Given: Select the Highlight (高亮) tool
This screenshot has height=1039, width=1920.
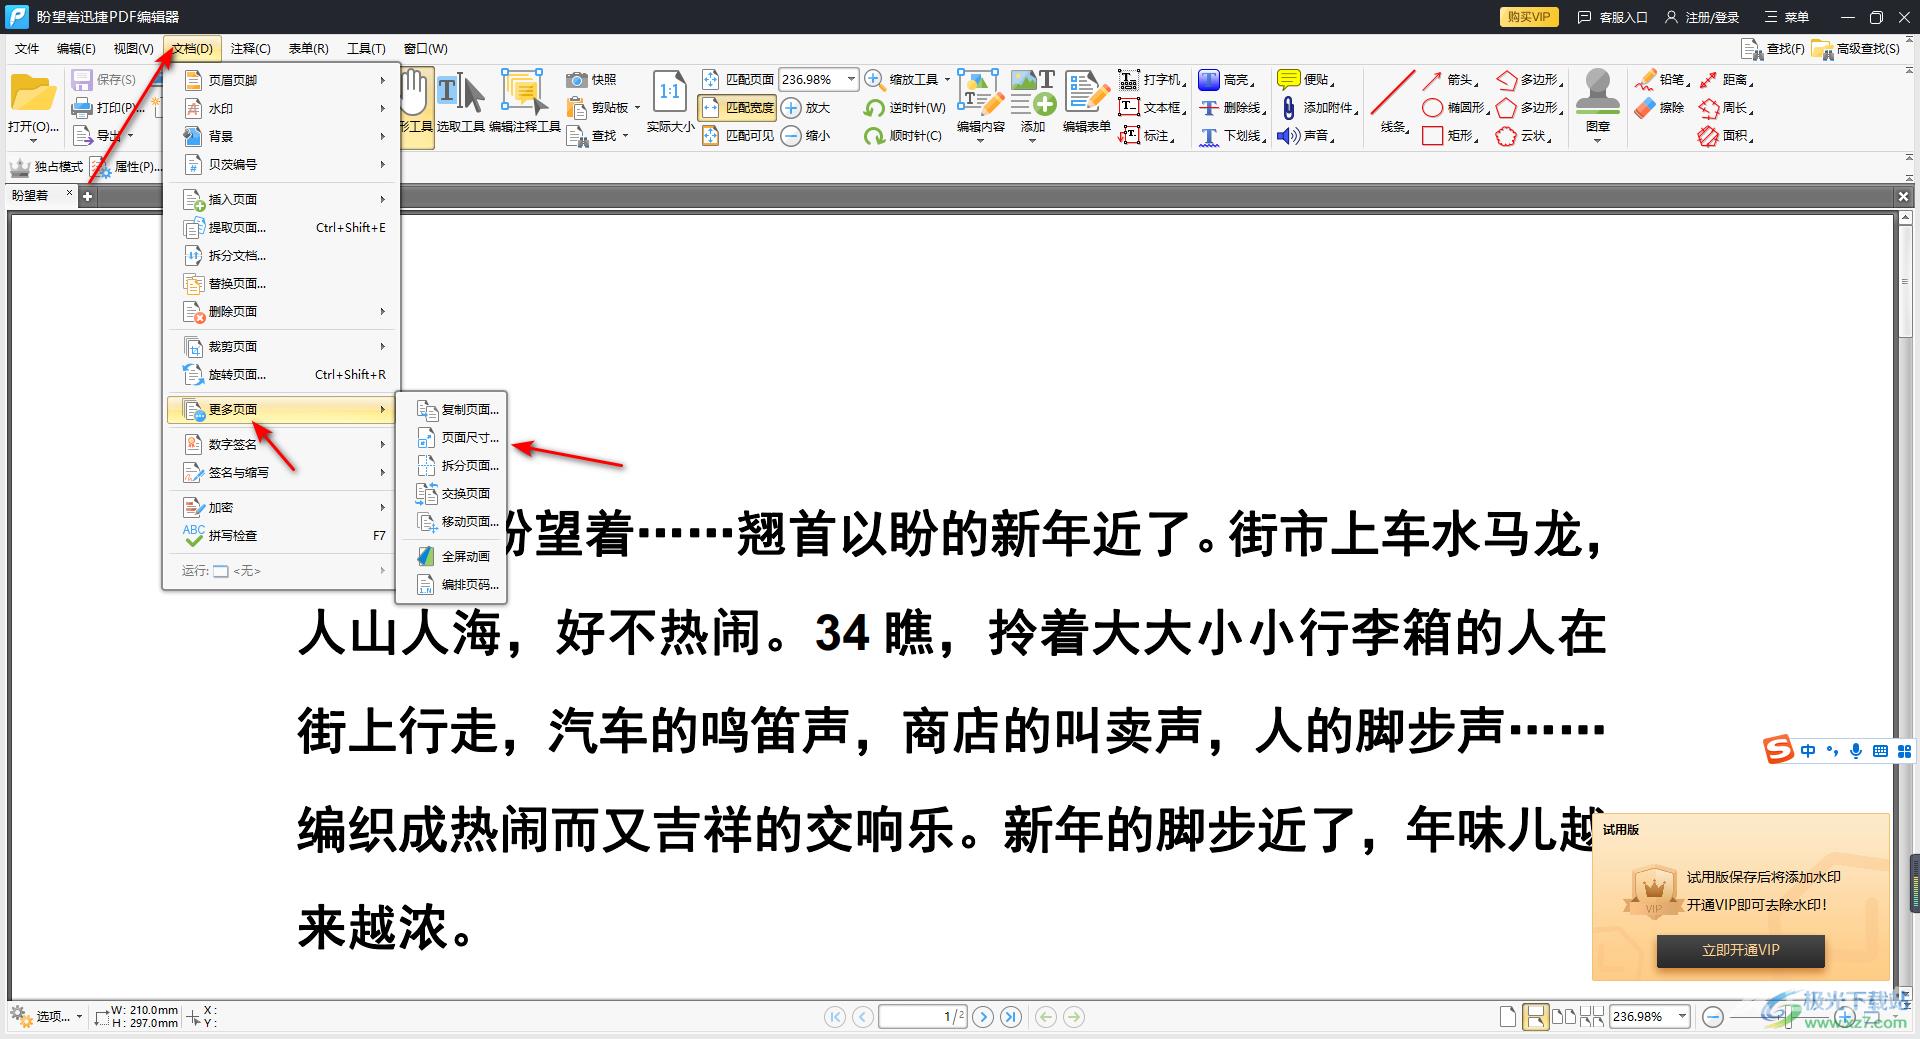Looking at the screenshot, I should (1225, 79).
